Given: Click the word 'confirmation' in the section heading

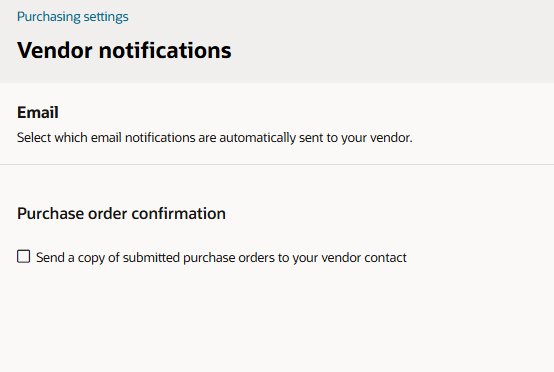Looking at the screenshot, I should (x=178, y=213).
